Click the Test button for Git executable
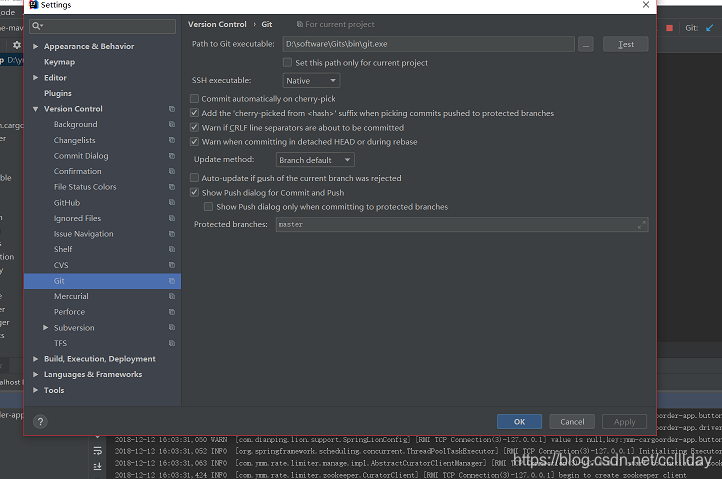The height and width of the screenshot is (479, 722). (625, 44)
